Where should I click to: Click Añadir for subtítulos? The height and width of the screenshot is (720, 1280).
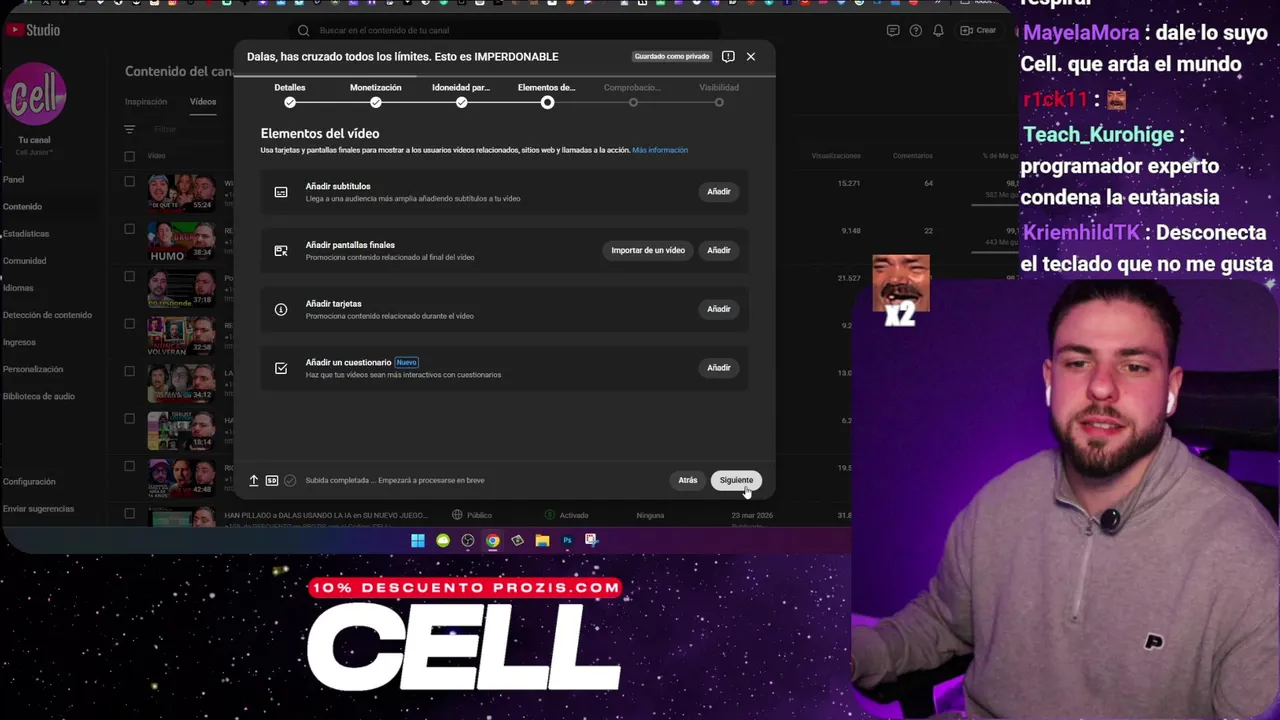[x=719, y=192]
